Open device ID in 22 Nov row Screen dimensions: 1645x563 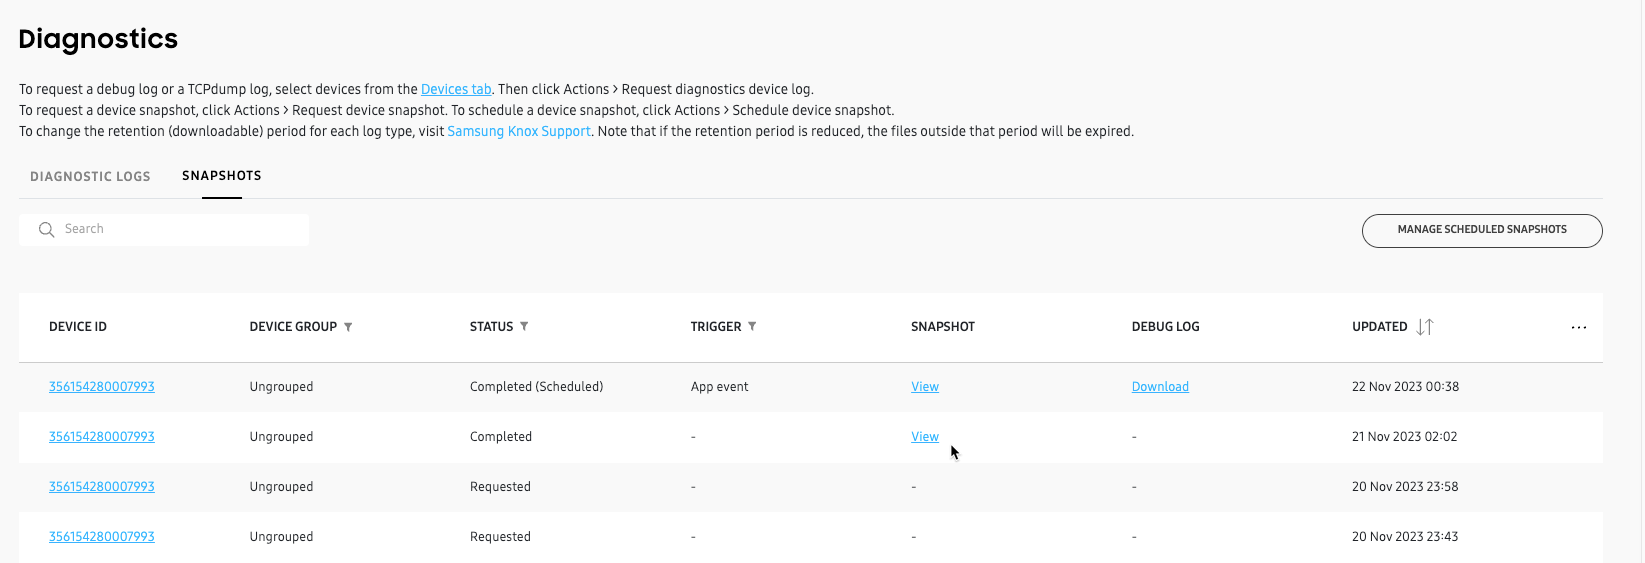click(x=102, y=387)
